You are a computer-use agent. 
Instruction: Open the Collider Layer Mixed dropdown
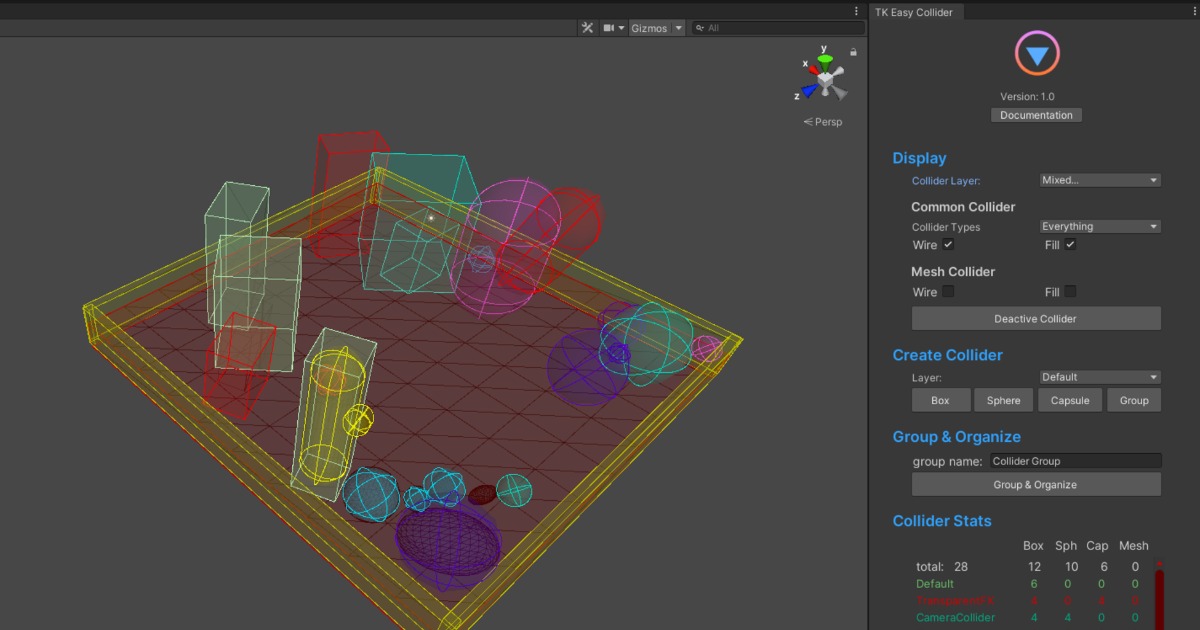point(1098,180)
